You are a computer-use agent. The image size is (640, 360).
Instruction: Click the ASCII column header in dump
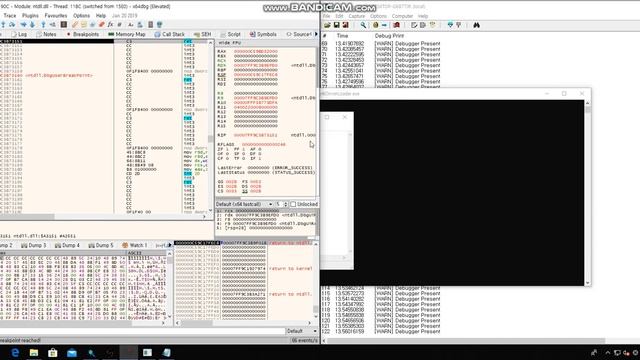coord(135,253)
